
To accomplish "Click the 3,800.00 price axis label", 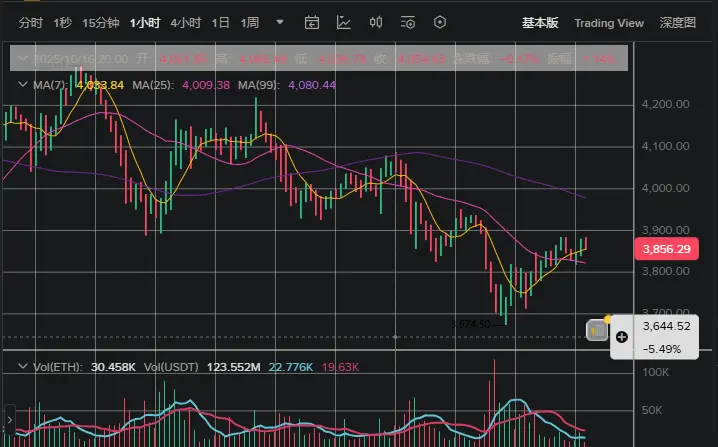I will click(665, 271).
